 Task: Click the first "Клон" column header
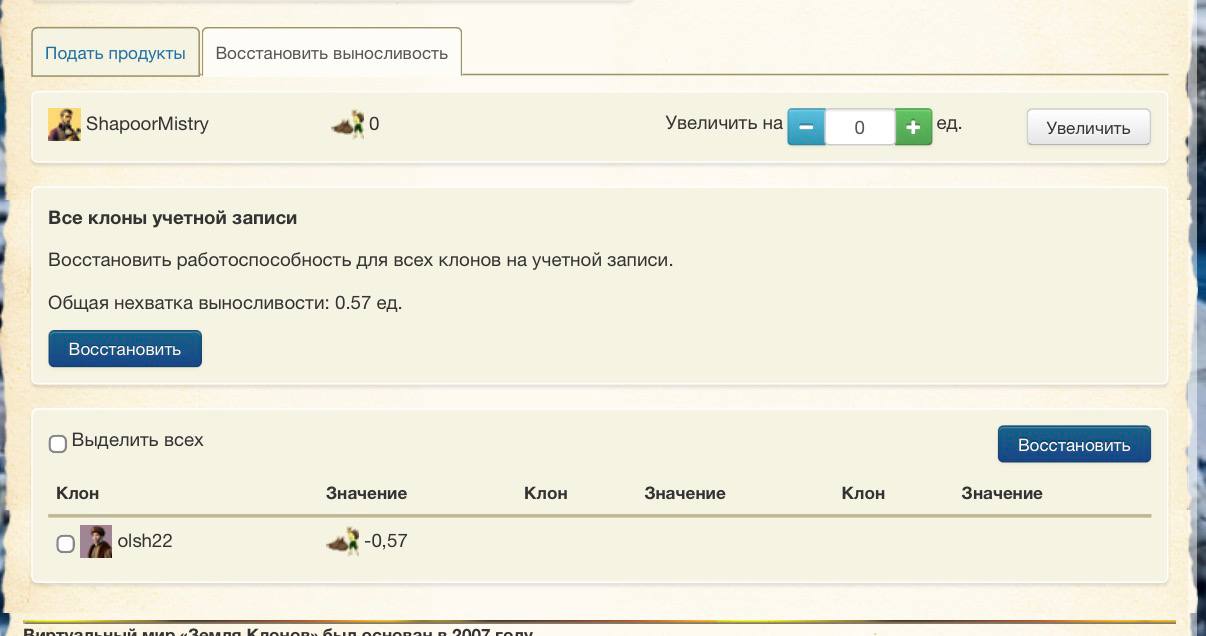click(x=77, y=493)
